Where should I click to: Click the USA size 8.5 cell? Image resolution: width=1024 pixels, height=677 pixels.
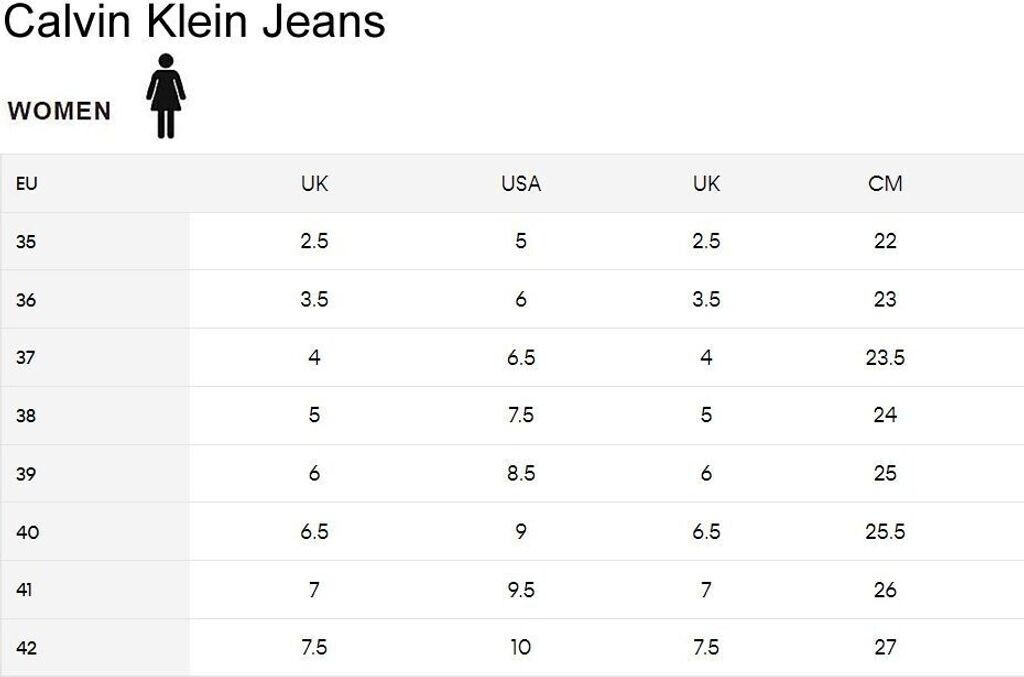pyautogui.click(x=521, y=473)
